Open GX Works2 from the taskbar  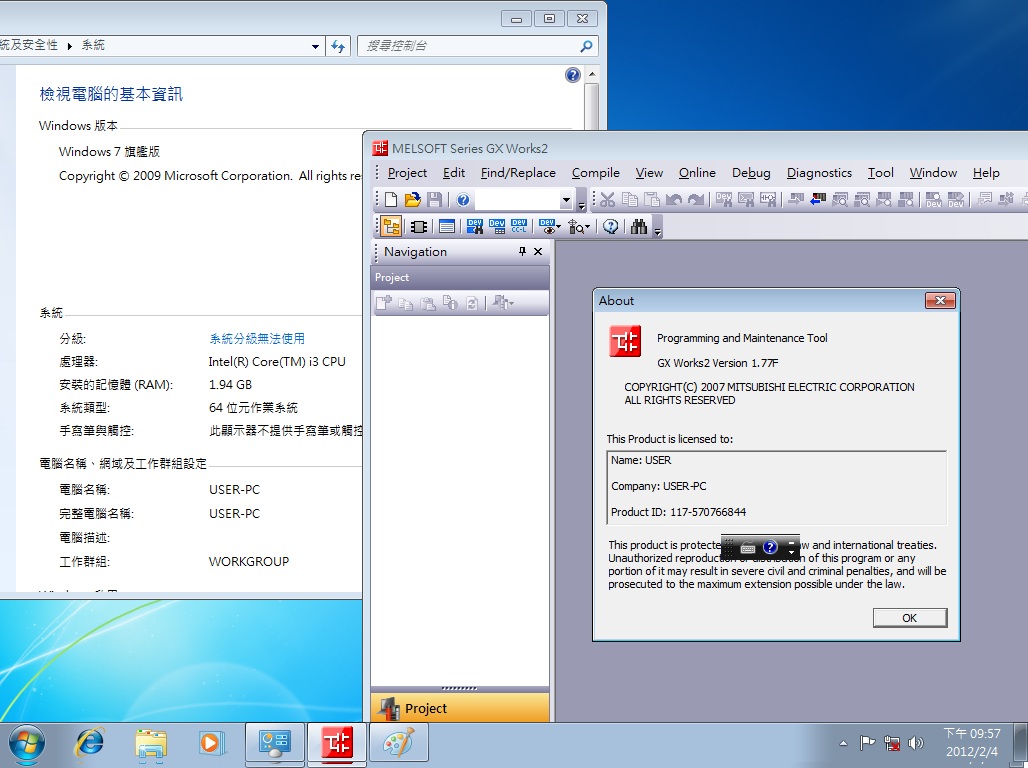(x=336, y=743)
